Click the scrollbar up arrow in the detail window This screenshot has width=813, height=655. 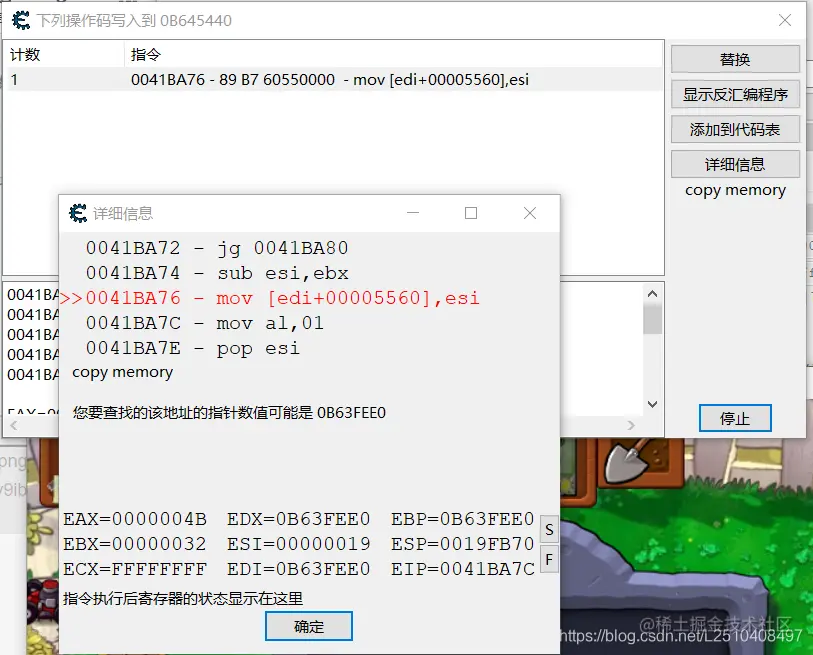(652, 292)
